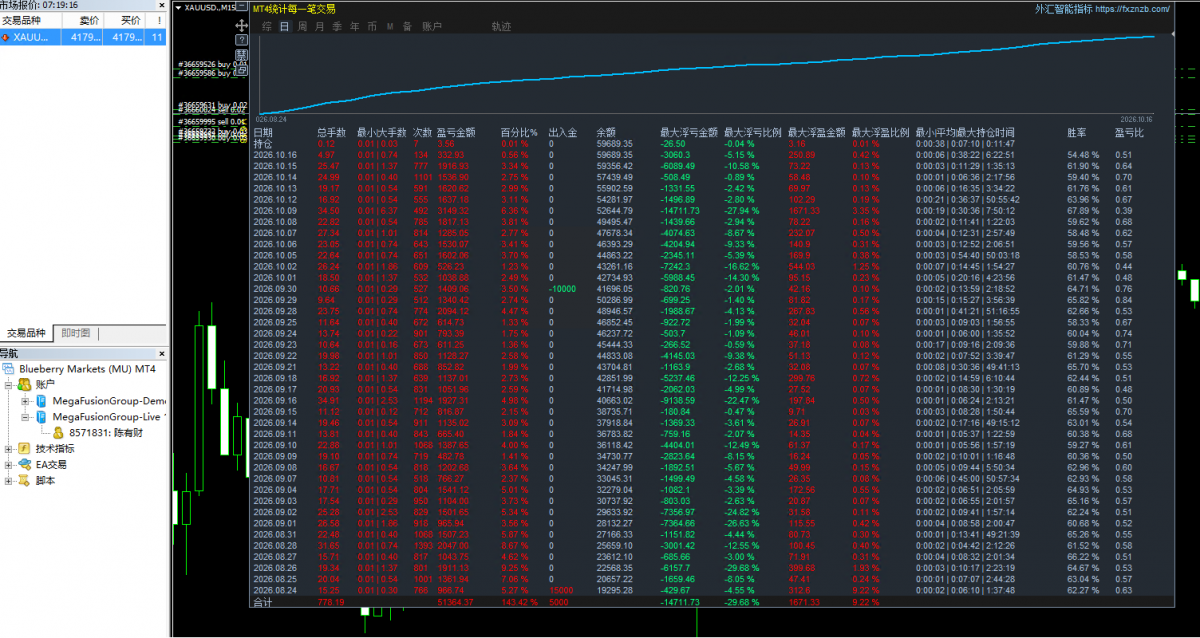1200x638 pixels.
Task: Click the 轨迹 button in the statistics panel
Action: click(501, 26)
